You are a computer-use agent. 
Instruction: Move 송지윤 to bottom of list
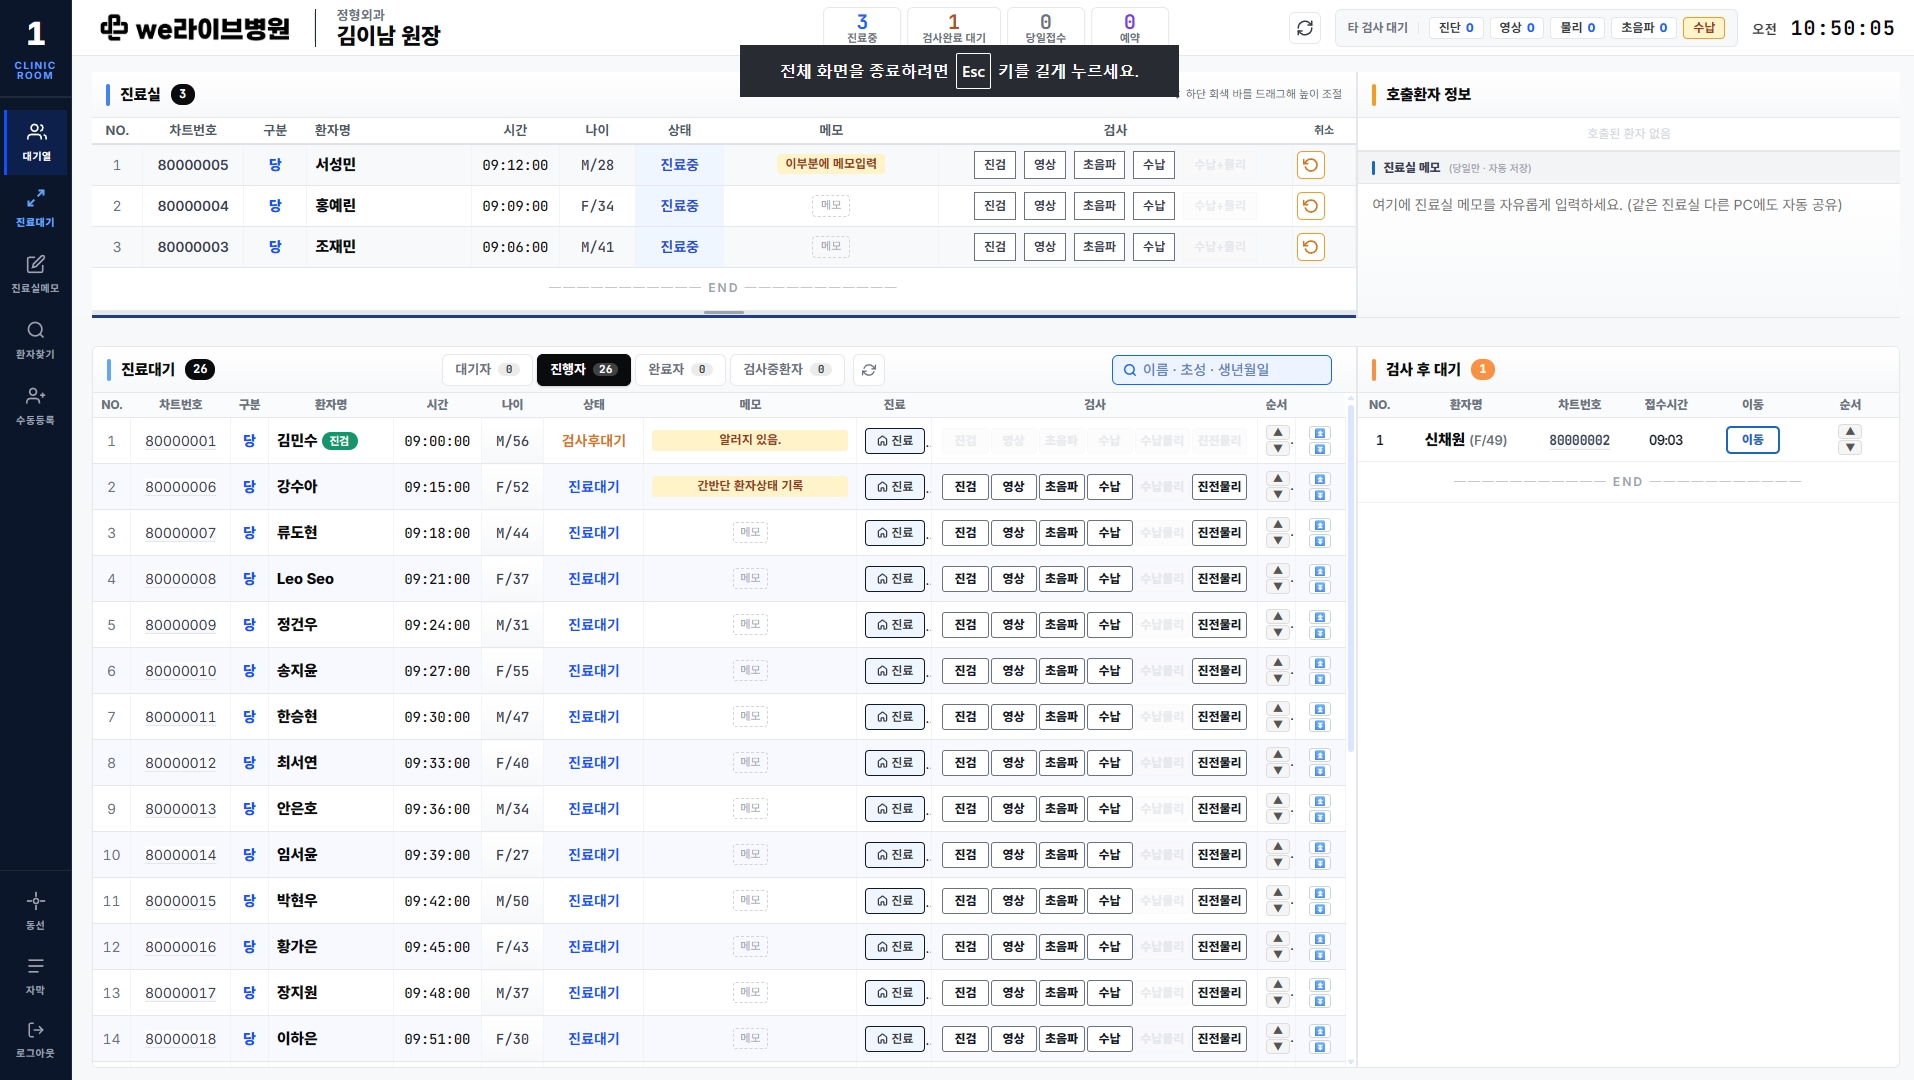[x=1320, y=679]
